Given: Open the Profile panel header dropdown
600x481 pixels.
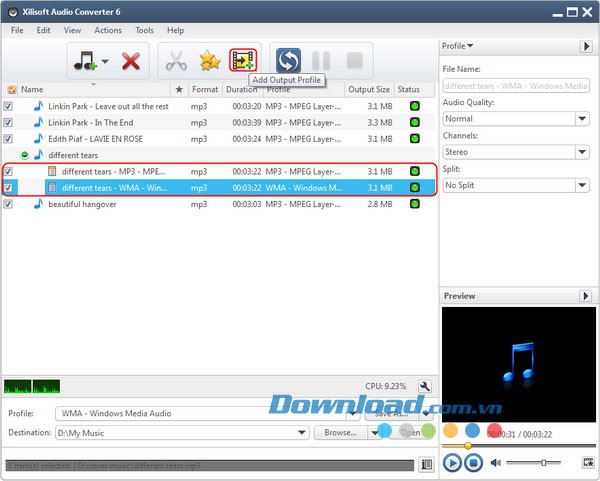Looking at the screenshot, I should pyautogui.click(x=458, y=46).
